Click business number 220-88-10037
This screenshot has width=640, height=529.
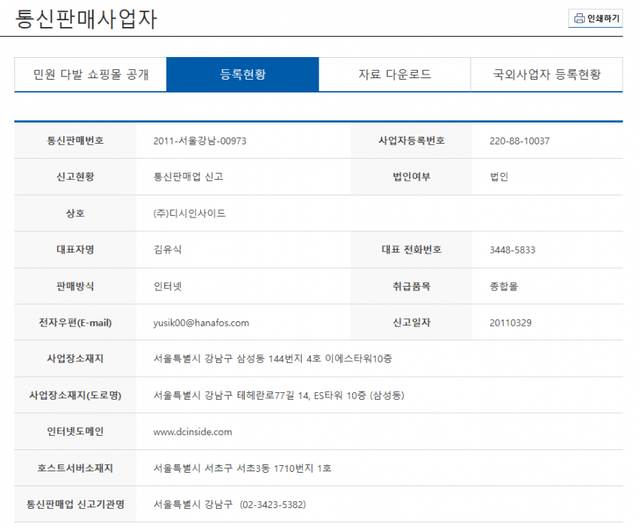(x=519, y=141)
